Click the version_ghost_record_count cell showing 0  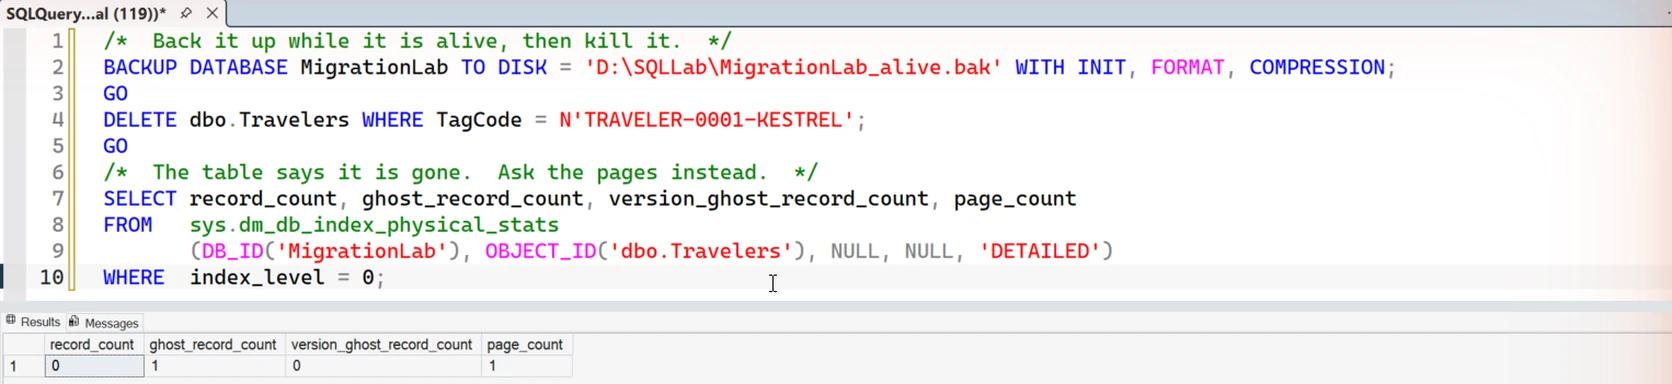click(x=384, y=366)
